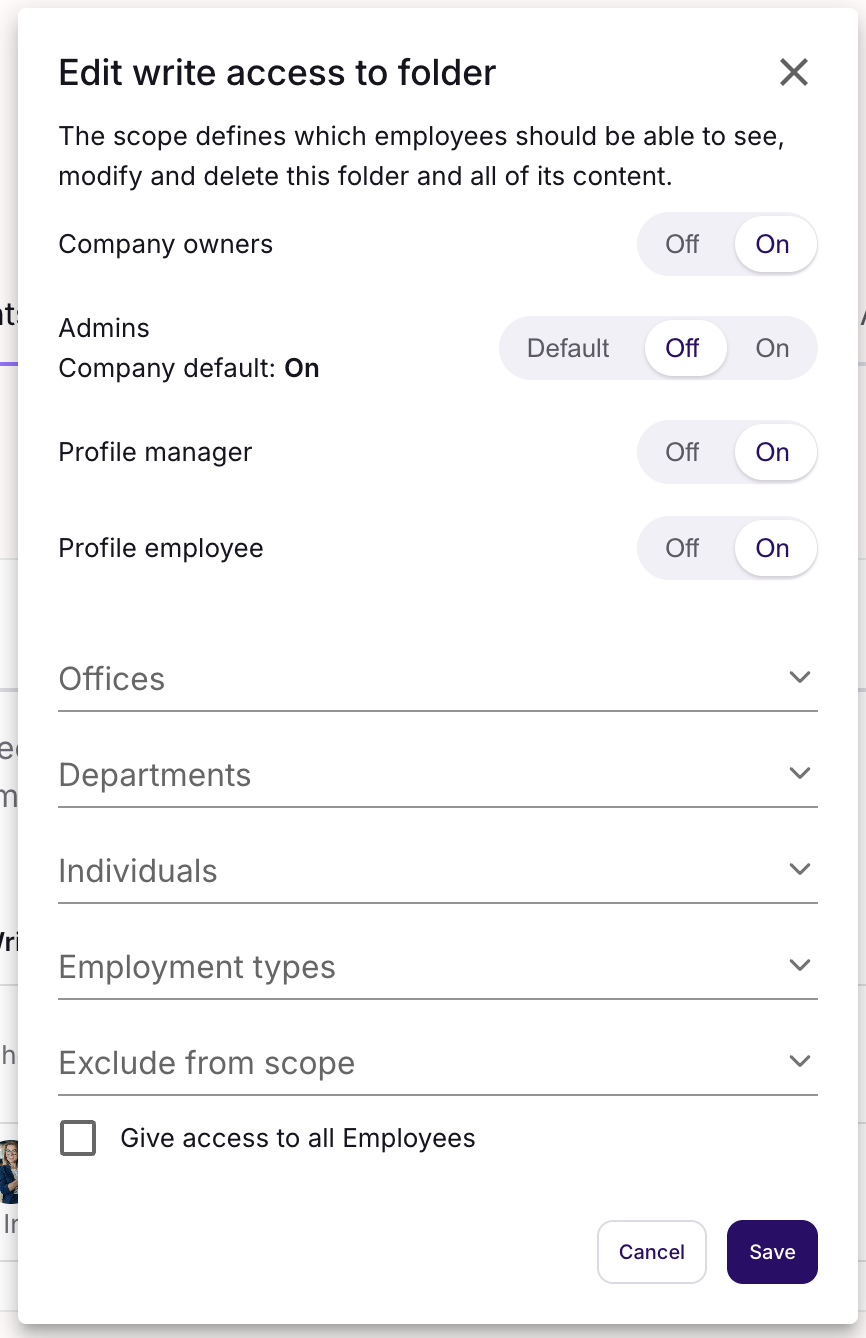The width and height of the screenshot is (866, 1338).
Task: Close the Edit write access dialog
Action: coord(793,72)
